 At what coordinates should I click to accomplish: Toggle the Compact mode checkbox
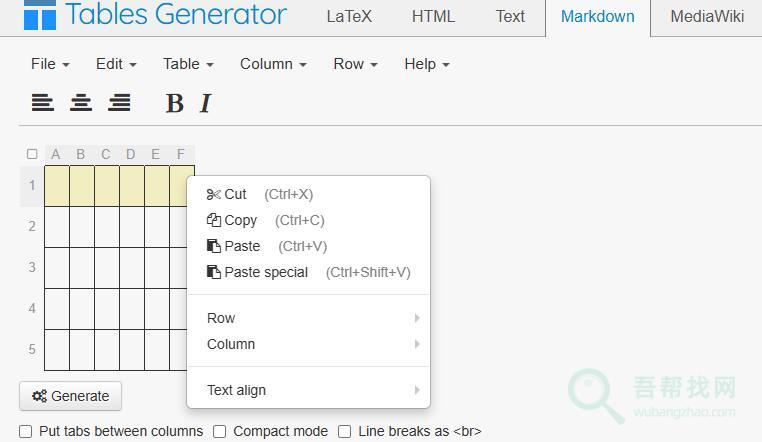click(x=220, y=432)
